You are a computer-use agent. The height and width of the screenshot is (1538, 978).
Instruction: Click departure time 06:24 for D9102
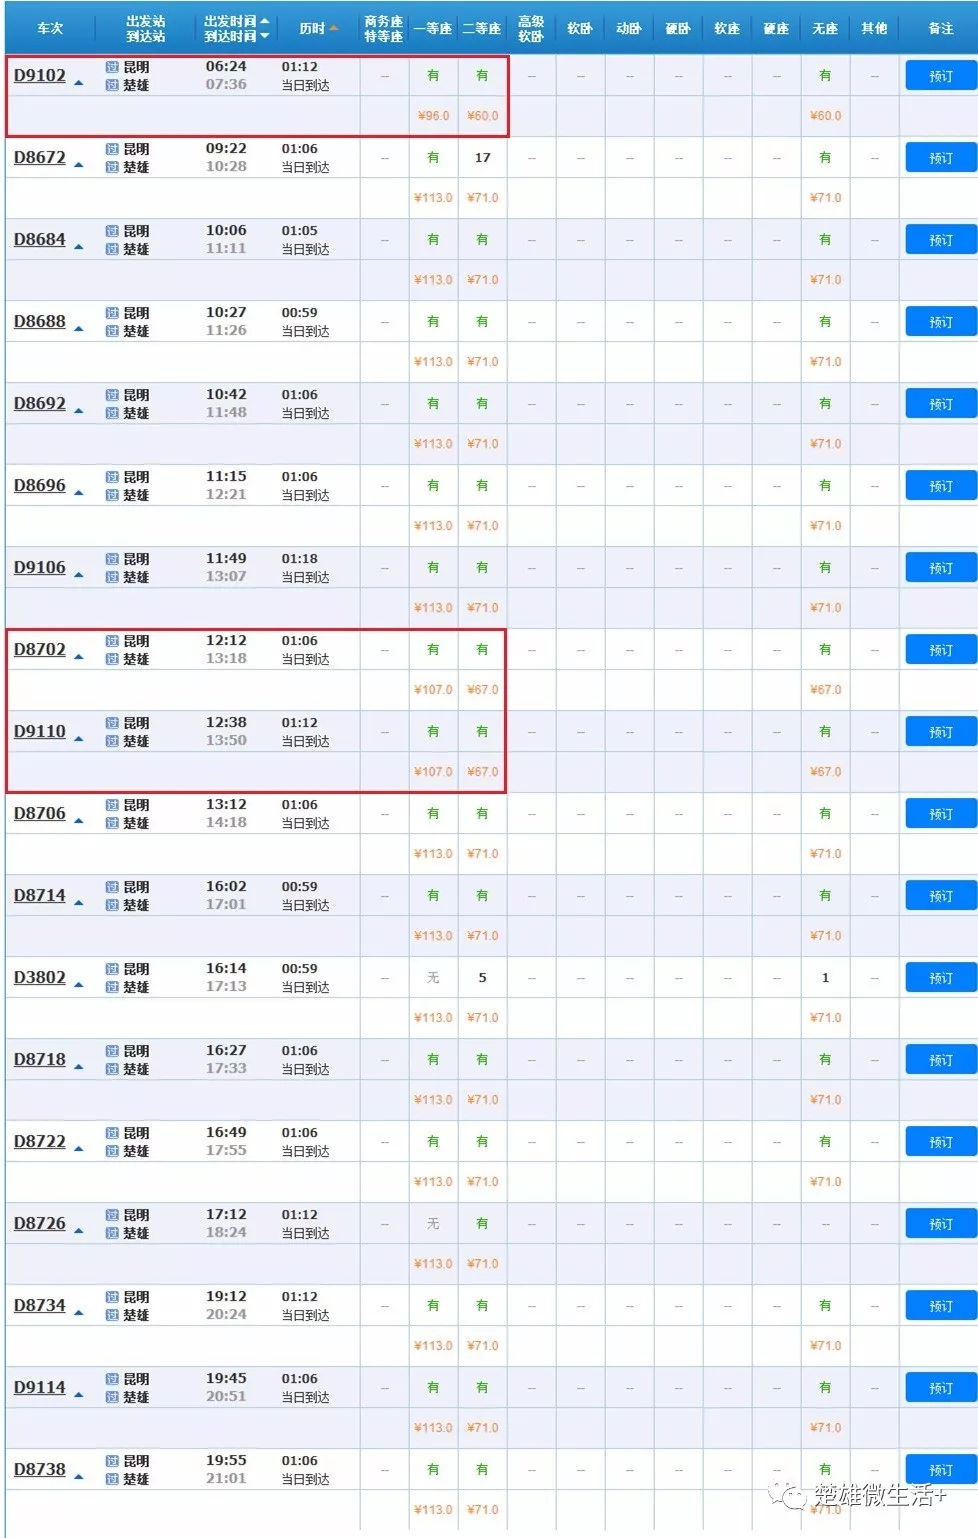226,67
